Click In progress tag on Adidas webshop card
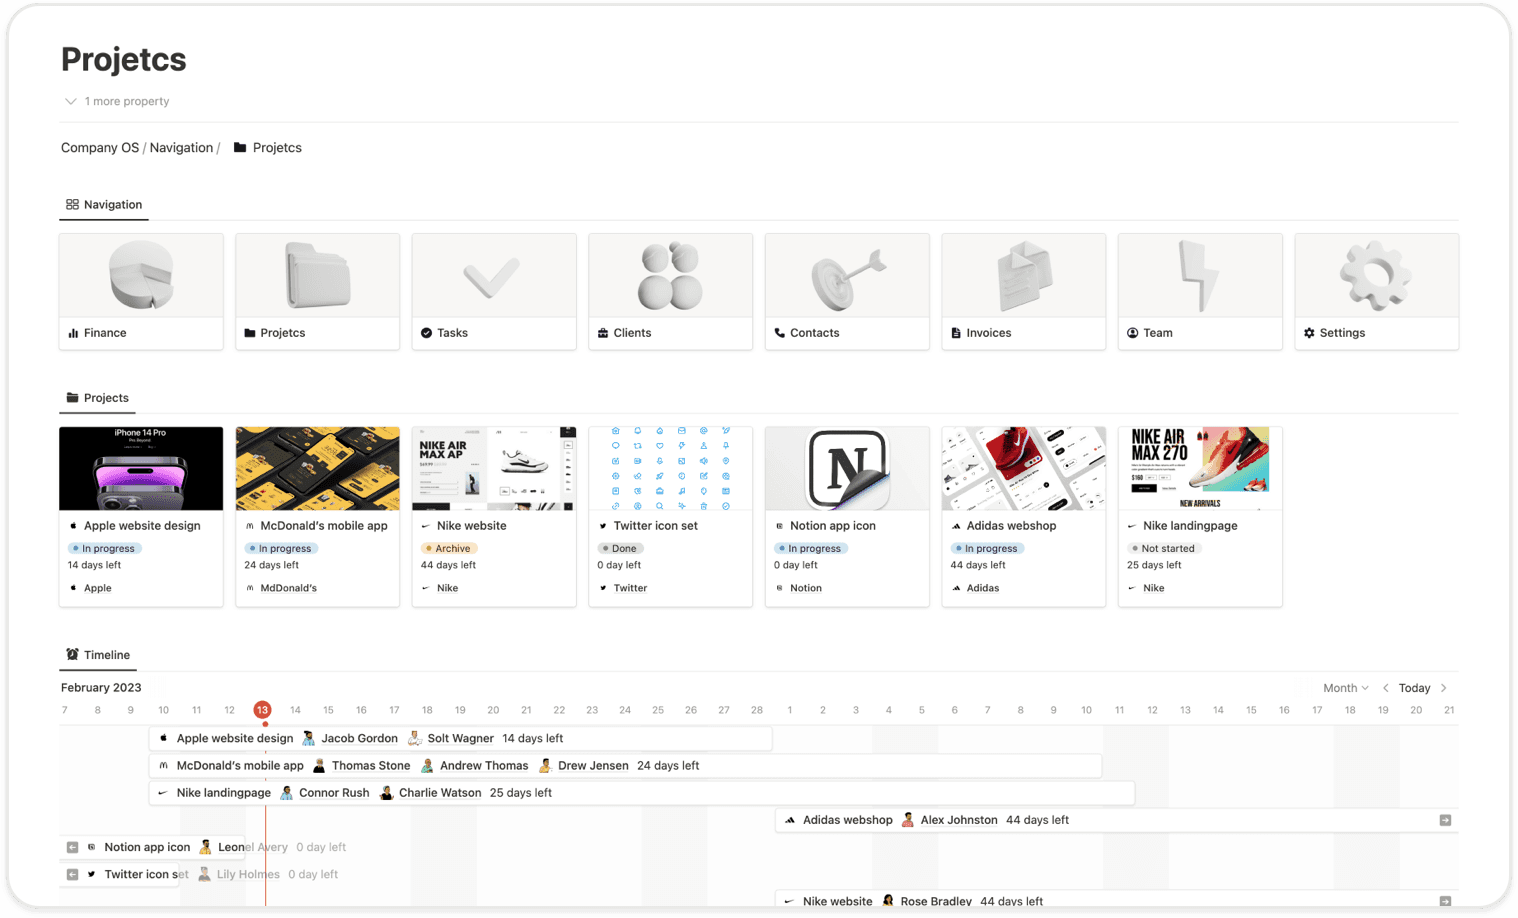 click(987, 548)
